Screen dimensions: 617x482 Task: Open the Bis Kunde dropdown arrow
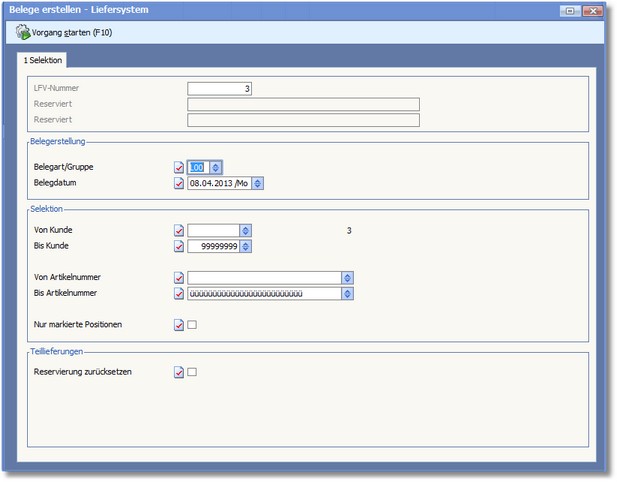245,246
